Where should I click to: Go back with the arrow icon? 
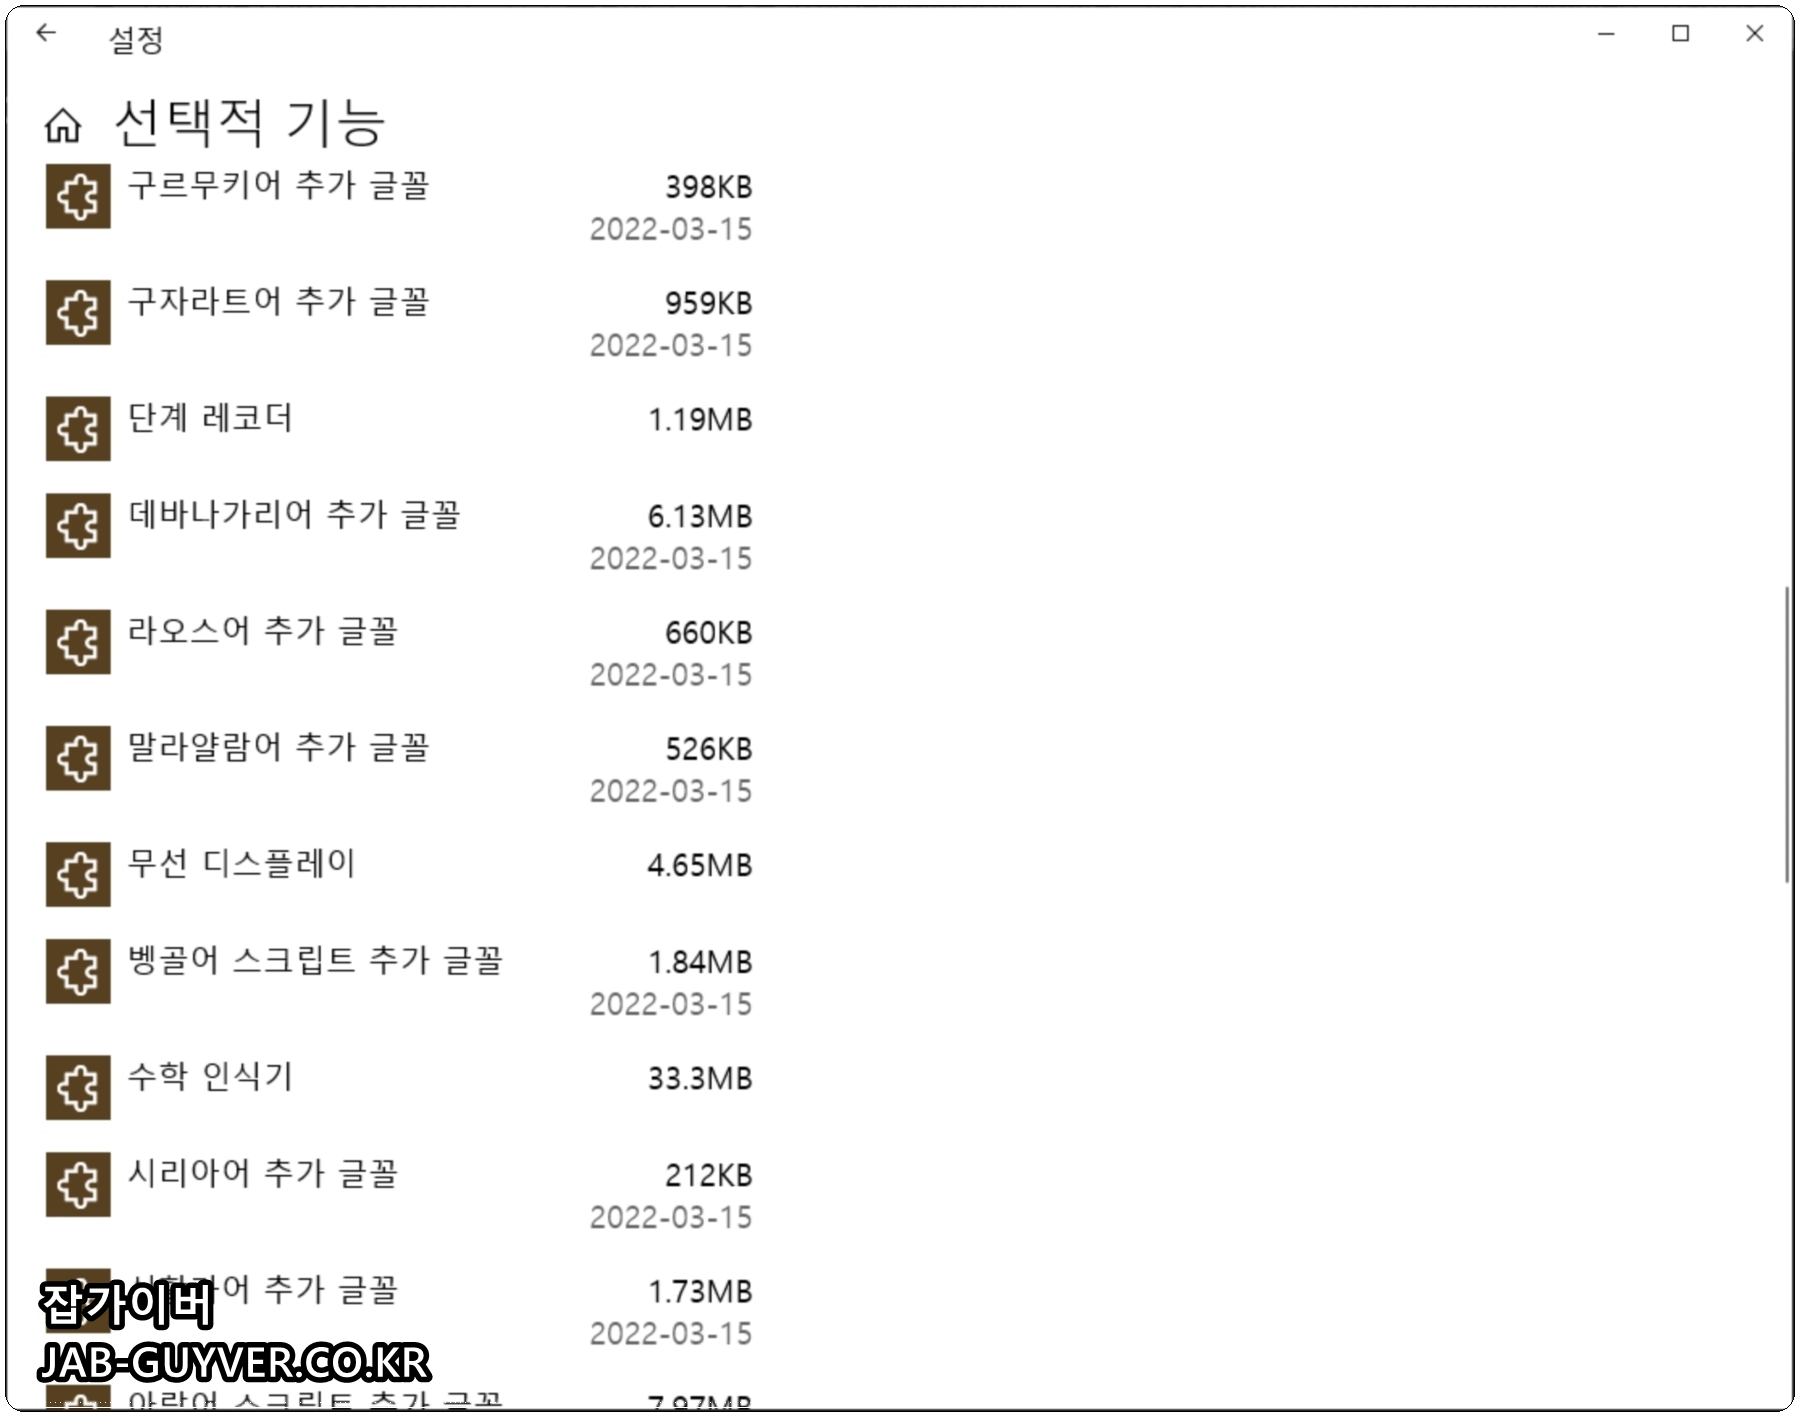[46, 33]
